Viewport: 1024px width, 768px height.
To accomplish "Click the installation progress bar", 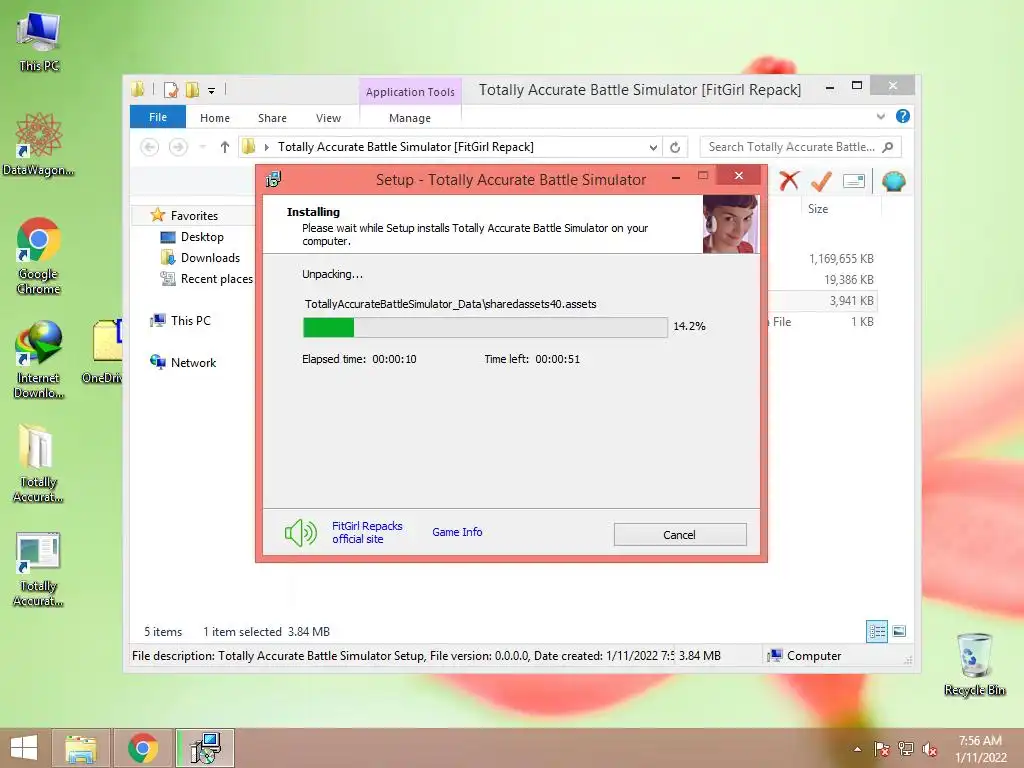I will click(x=485, y=327).
